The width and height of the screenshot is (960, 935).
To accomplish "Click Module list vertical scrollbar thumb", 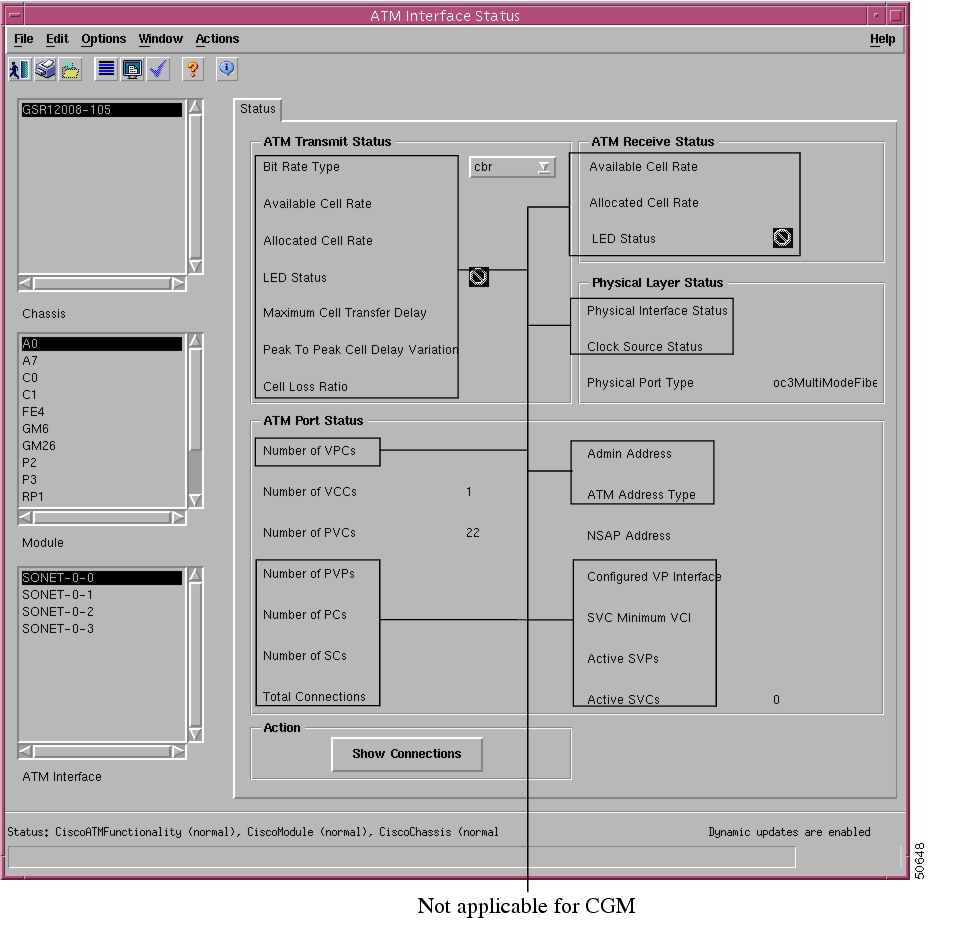I will (195, 400).
